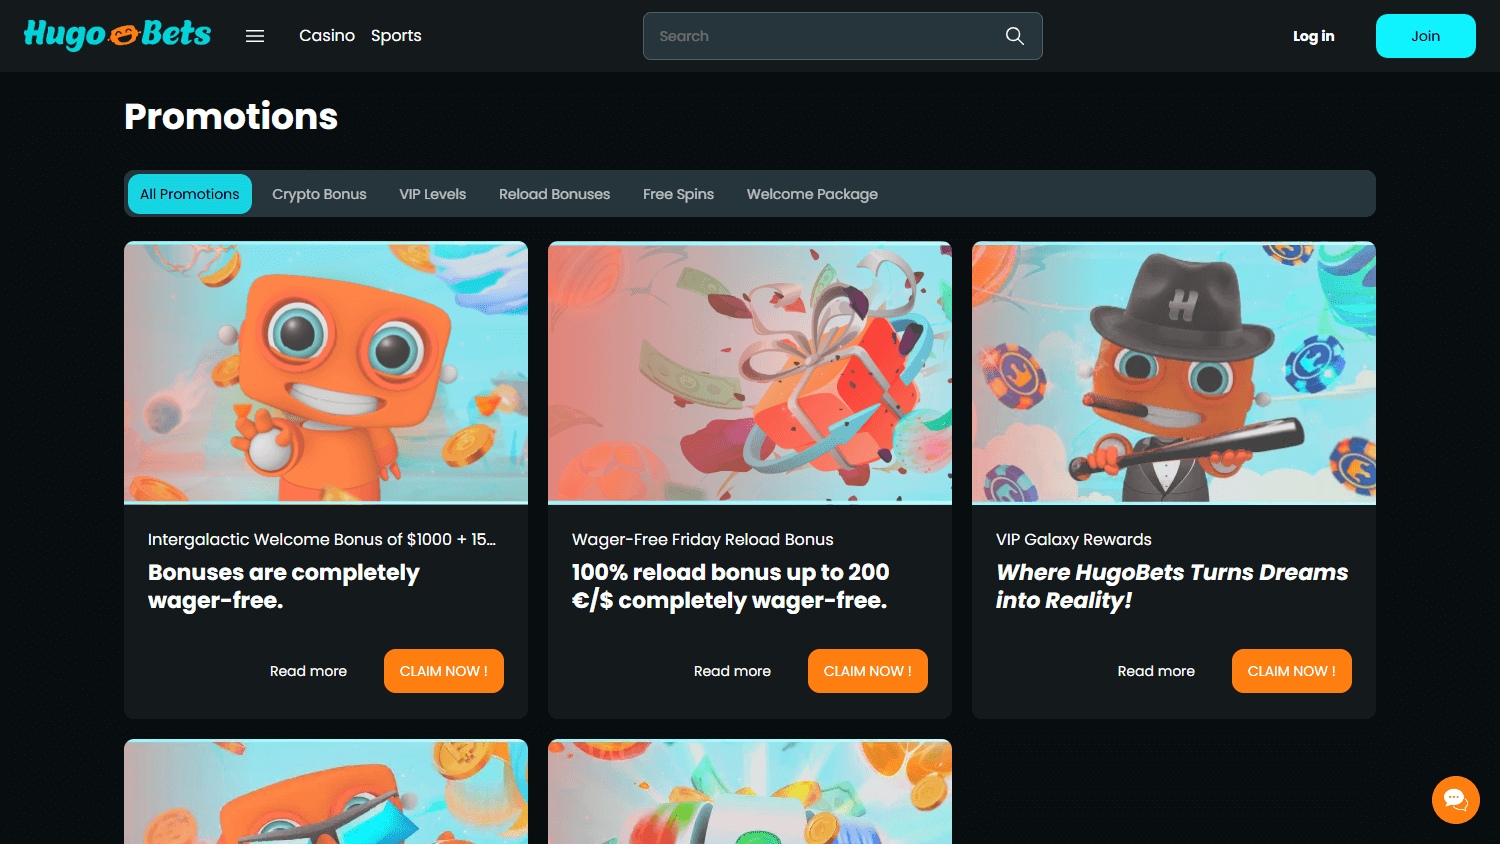This screenshot has height=844, width=1500.
Task: Select the Free Spins tab
Action: click(678, 194)
